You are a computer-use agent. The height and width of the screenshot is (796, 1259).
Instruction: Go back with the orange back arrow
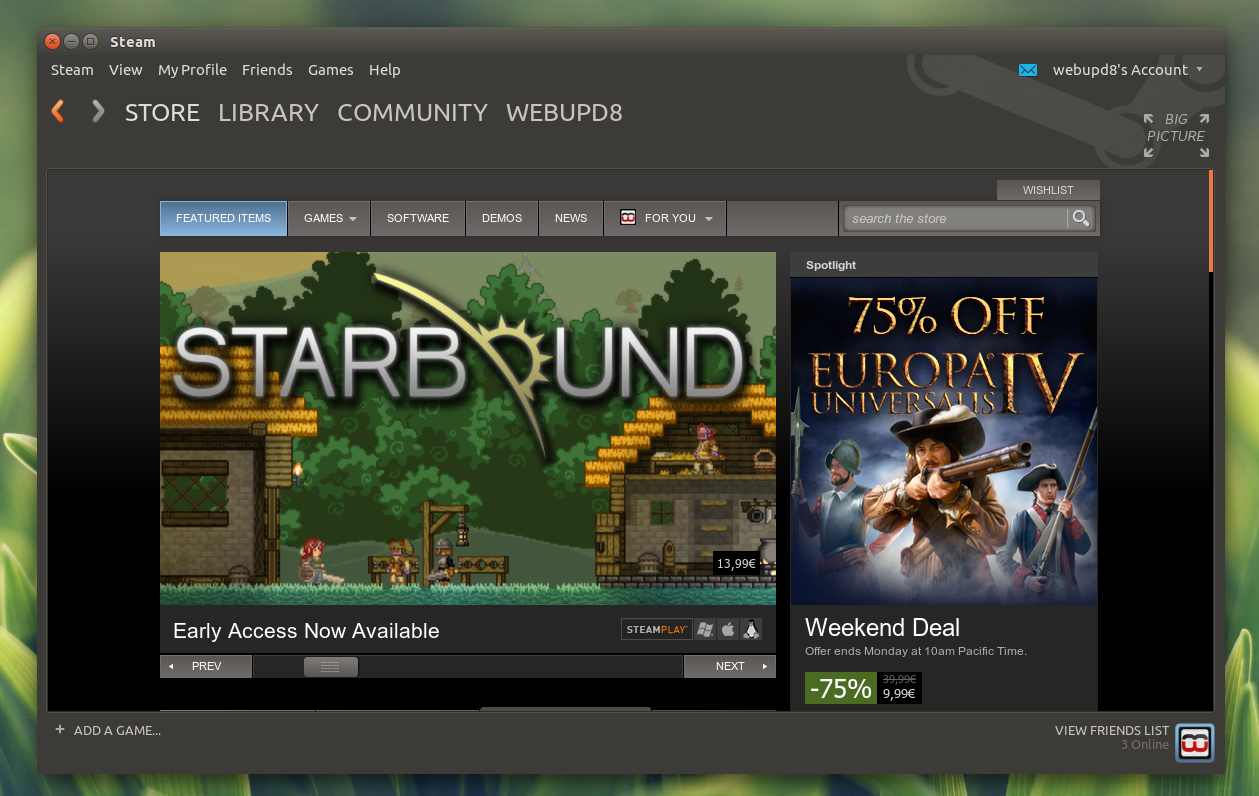pos(58,111)
